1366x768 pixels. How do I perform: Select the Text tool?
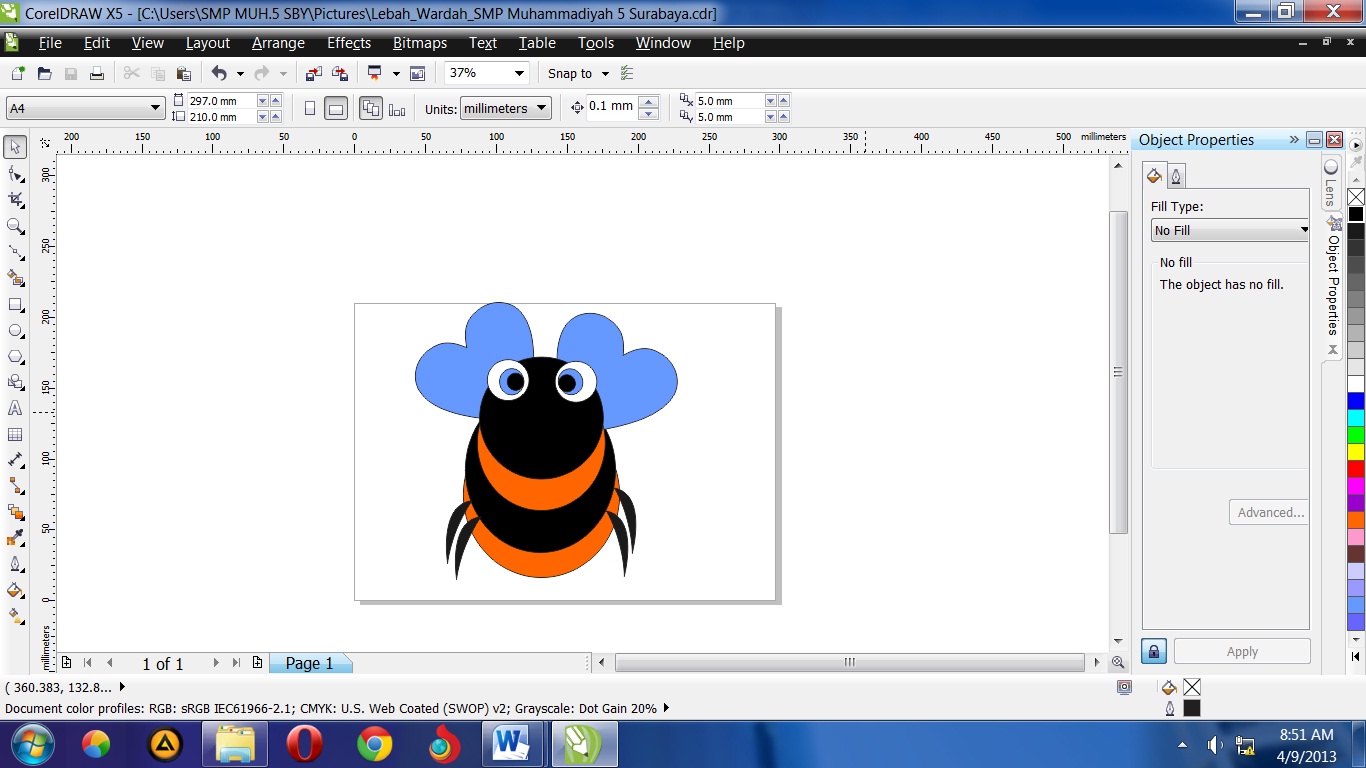[x=15, y=408]
